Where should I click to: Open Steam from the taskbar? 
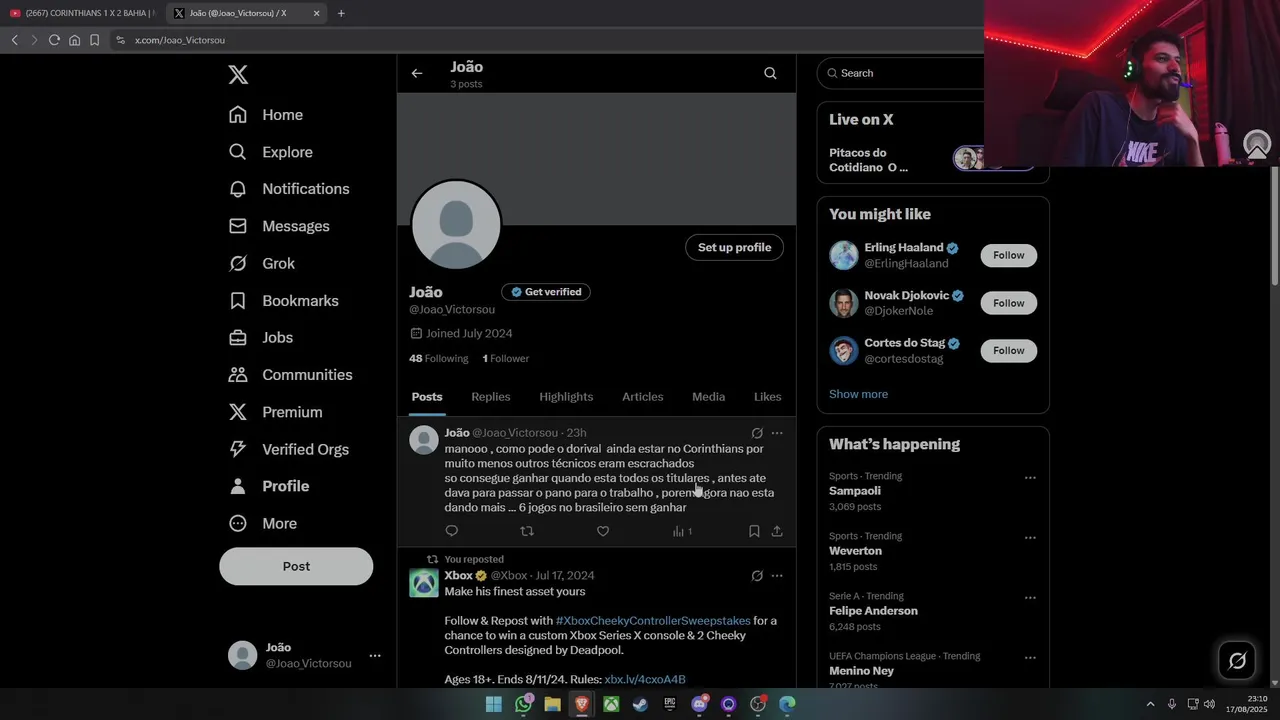640,704
